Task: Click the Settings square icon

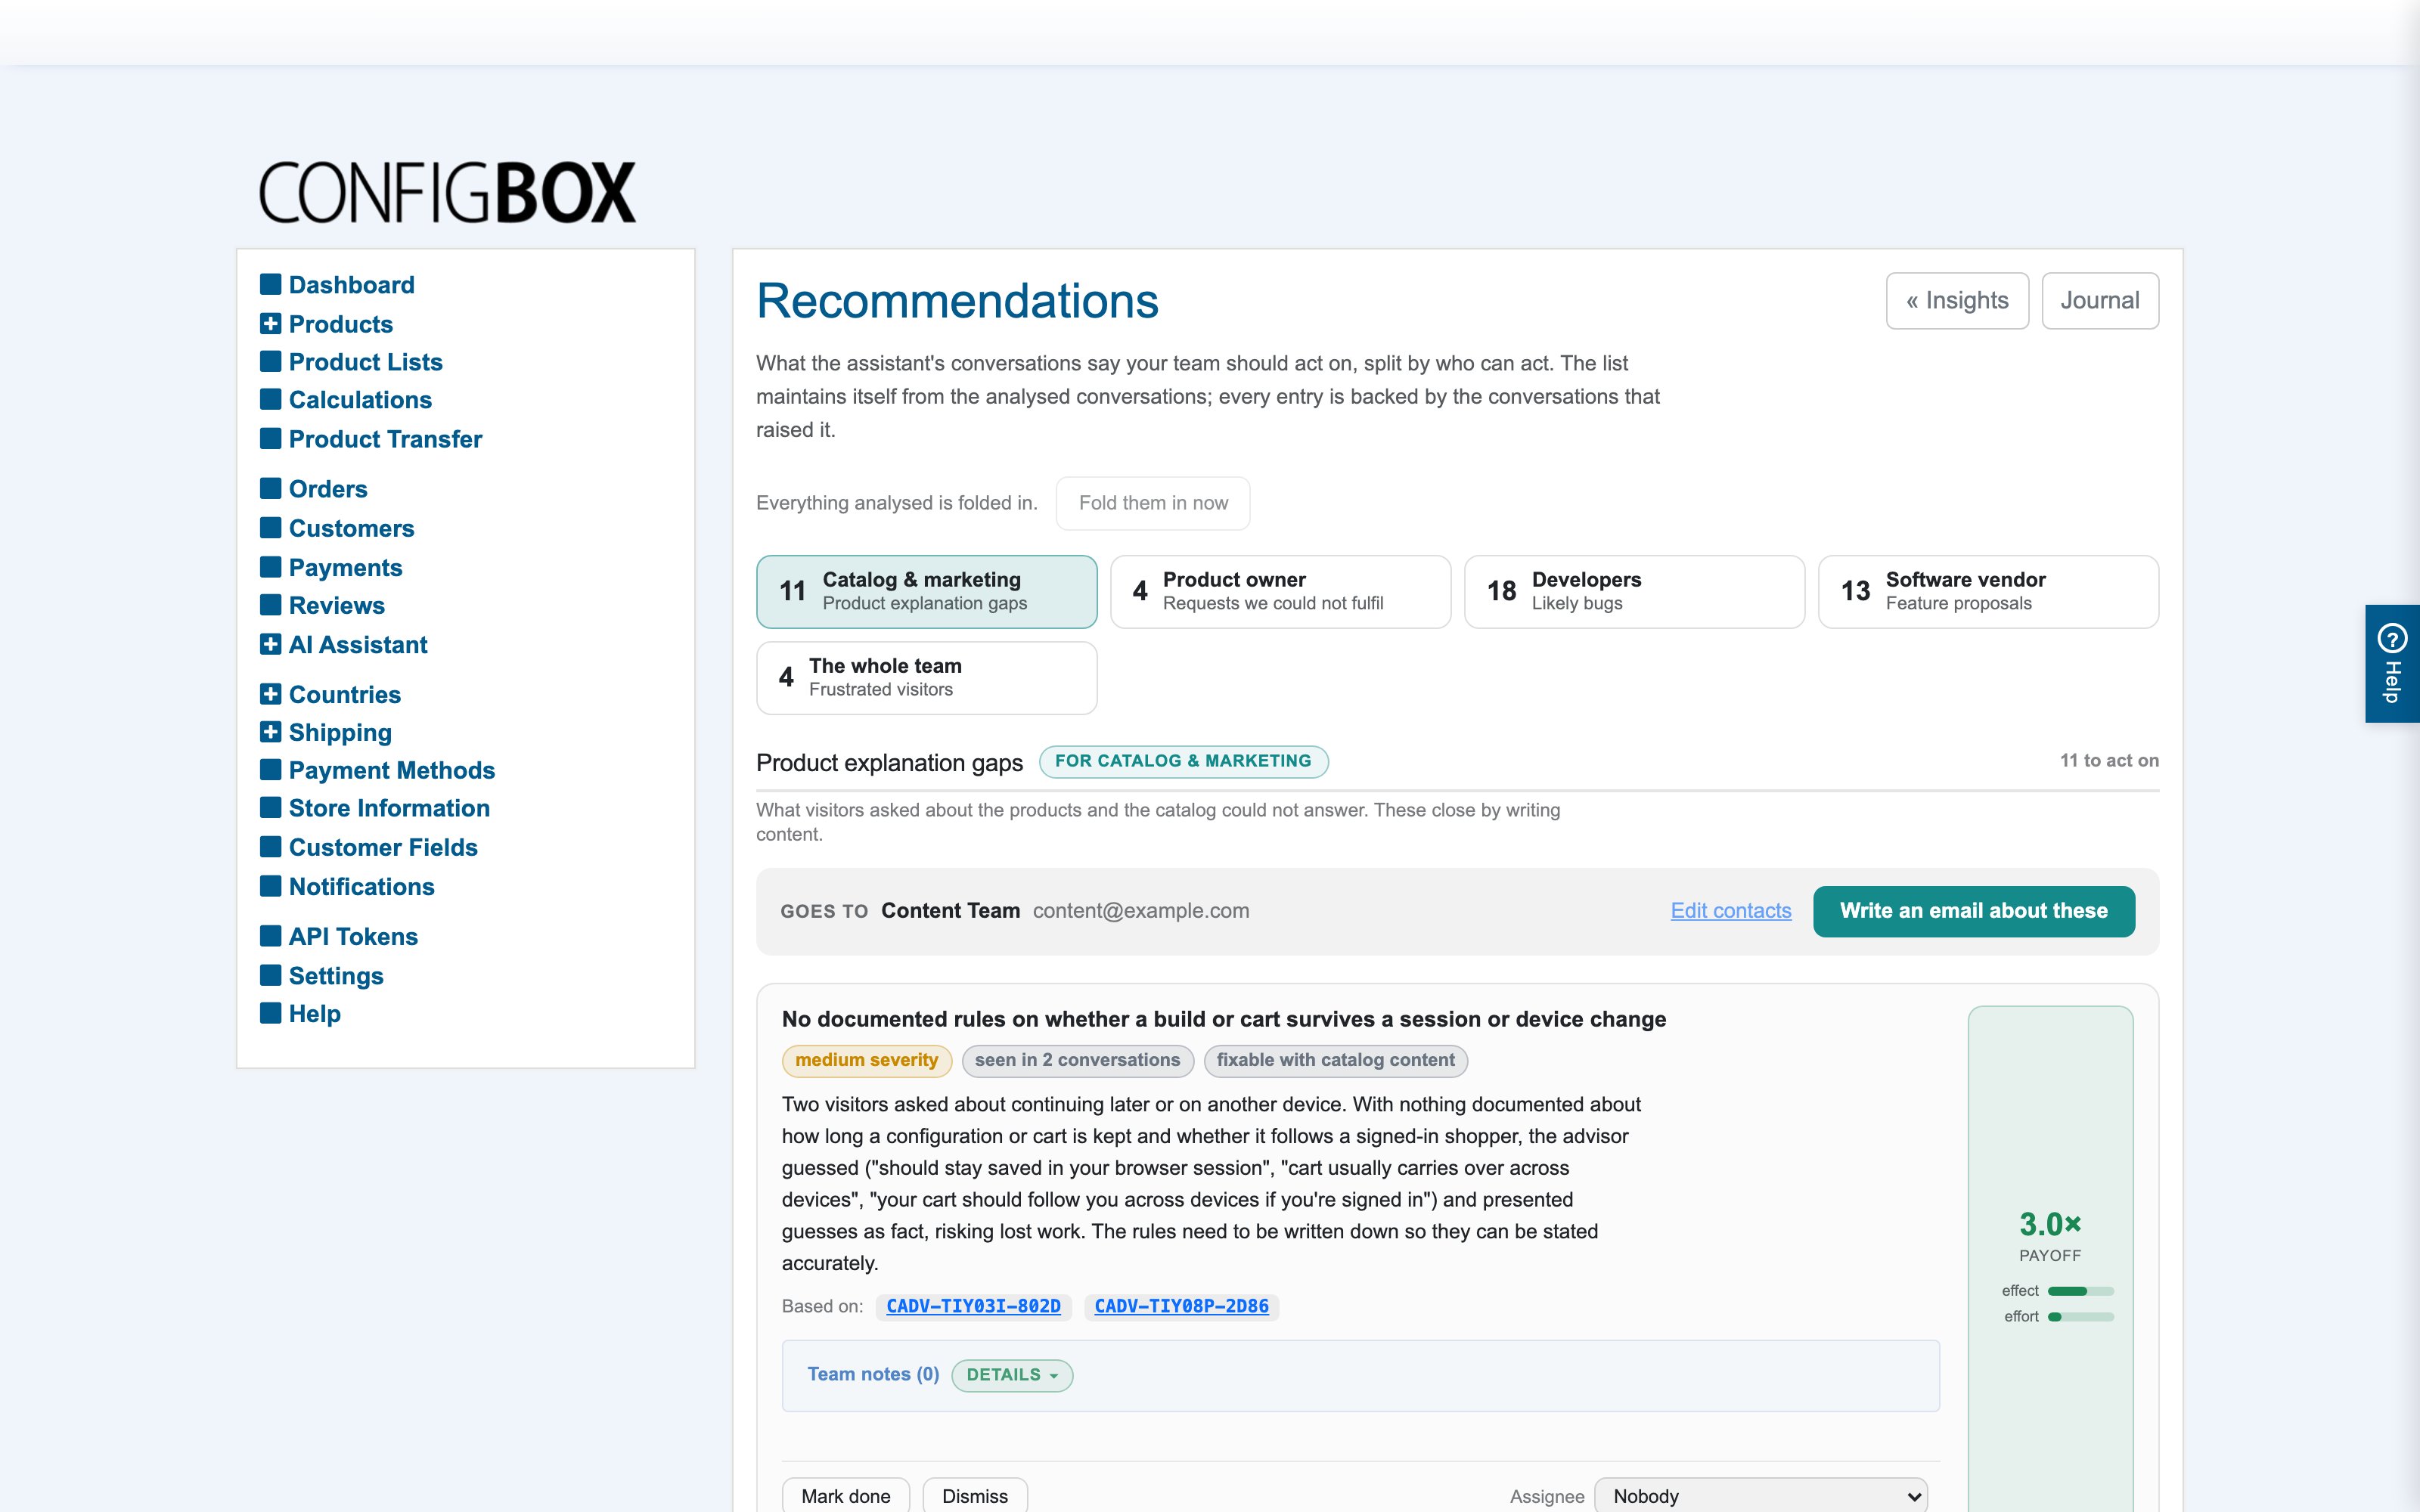Action: tap(270, 975)
